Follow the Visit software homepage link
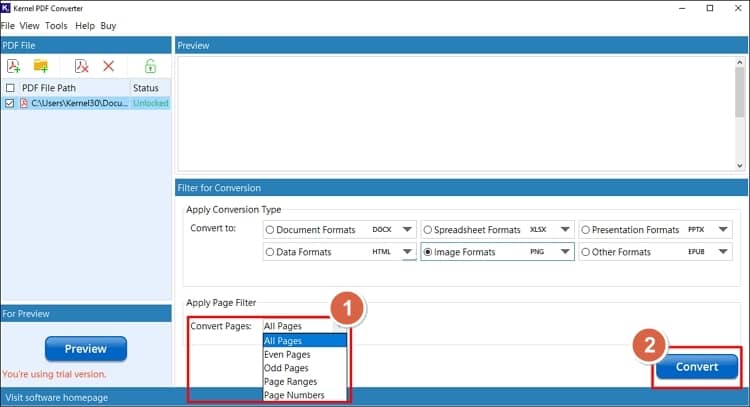The width and height of the screenshot is (750, 407). click(56, 397)
